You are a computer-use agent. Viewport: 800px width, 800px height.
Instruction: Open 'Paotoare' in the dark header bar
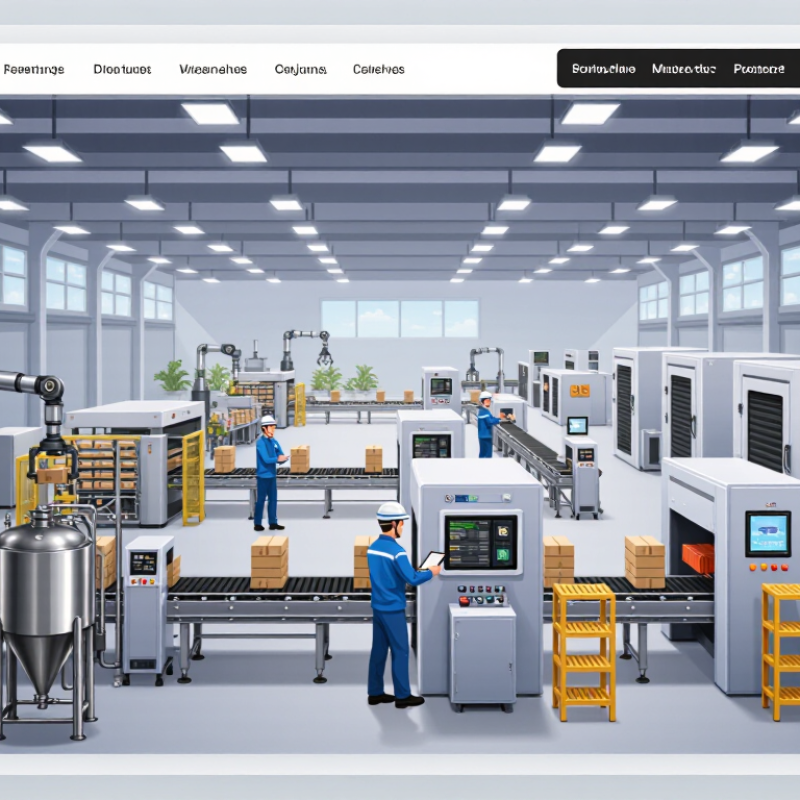(x=759, y=69)
